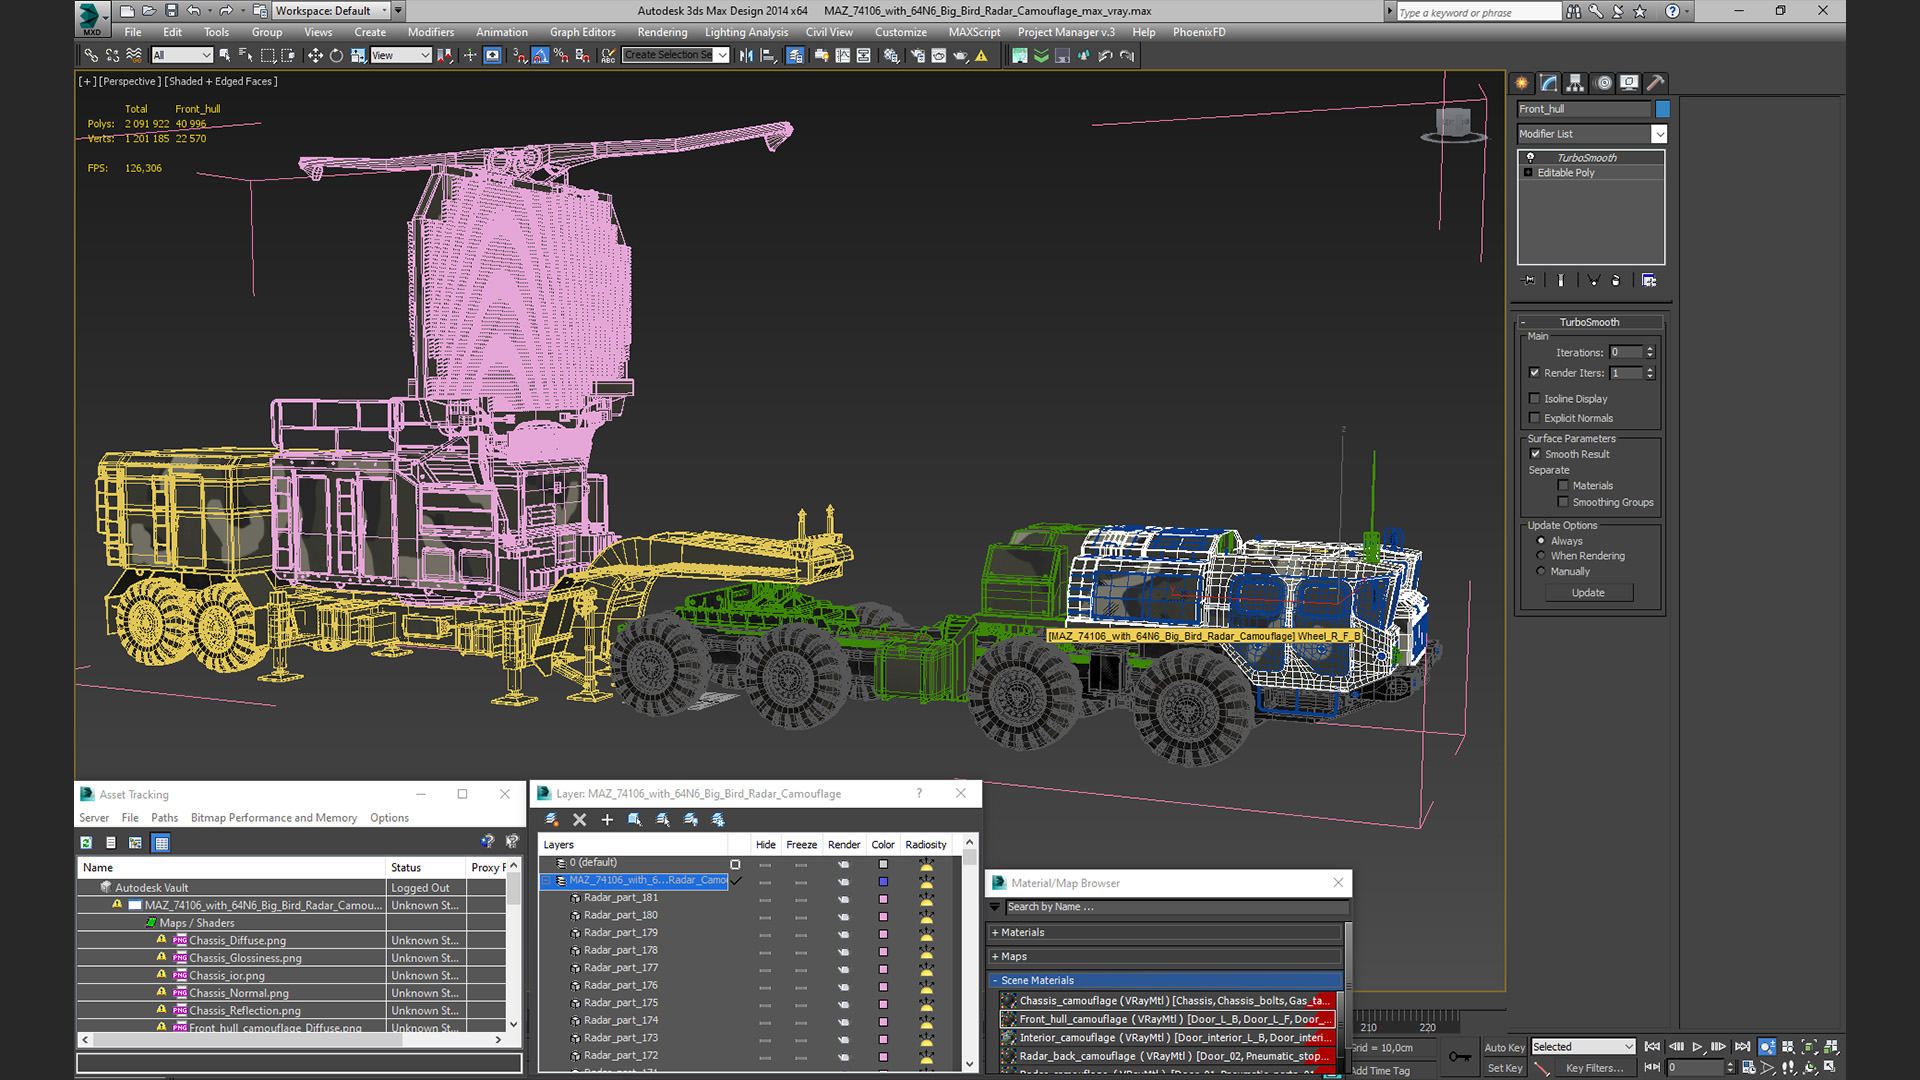Image resolution: width=1920 pixels, height=1080 pixels.
Task: Switch Asset Tracking to table view
Action: [x=161, y=843]
